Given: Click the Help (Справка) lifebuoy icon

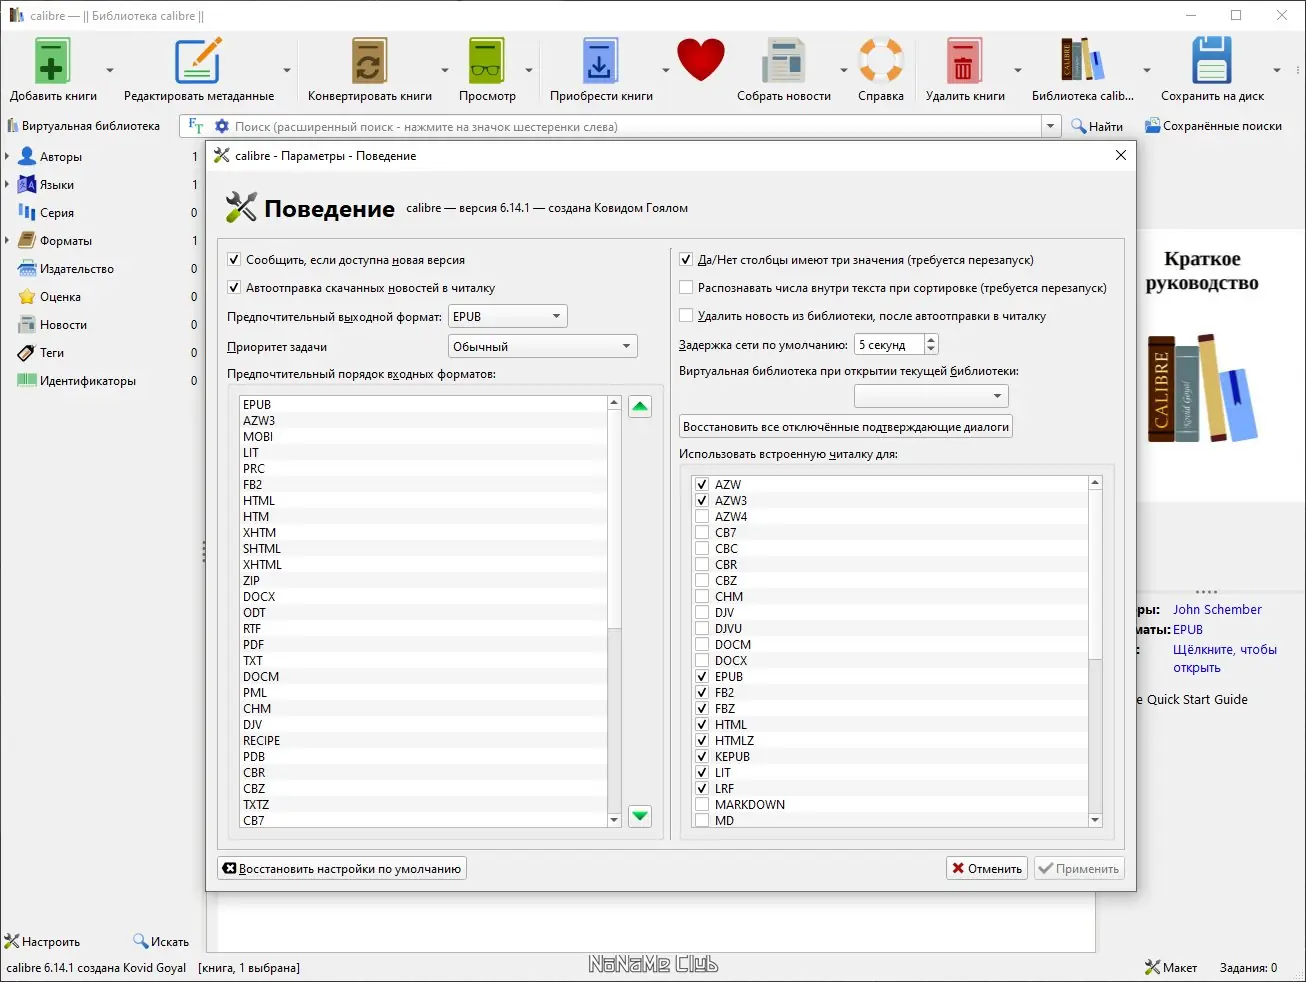Looking at the screenshot, I should coord(881,62).
